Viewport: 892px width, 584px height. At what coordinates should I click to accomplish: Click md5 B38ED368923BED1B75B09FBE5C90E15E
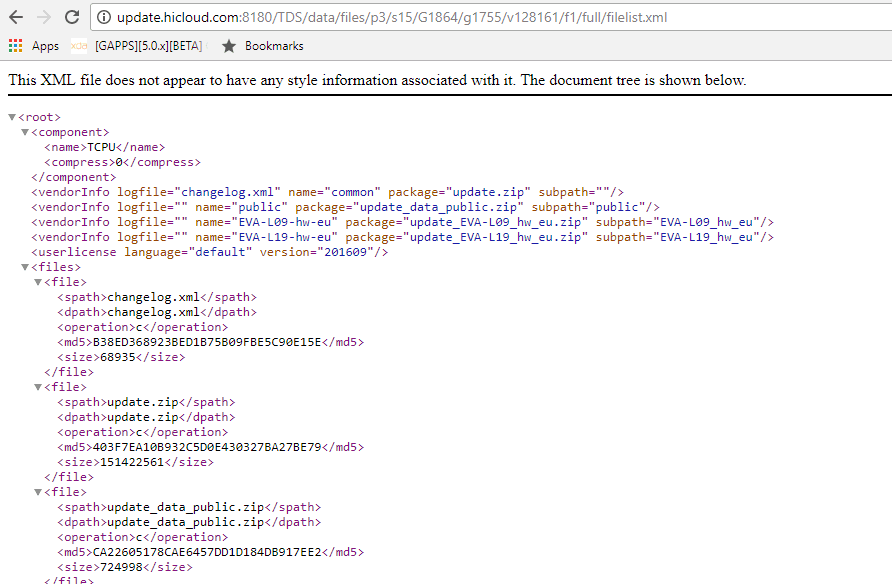207,342
